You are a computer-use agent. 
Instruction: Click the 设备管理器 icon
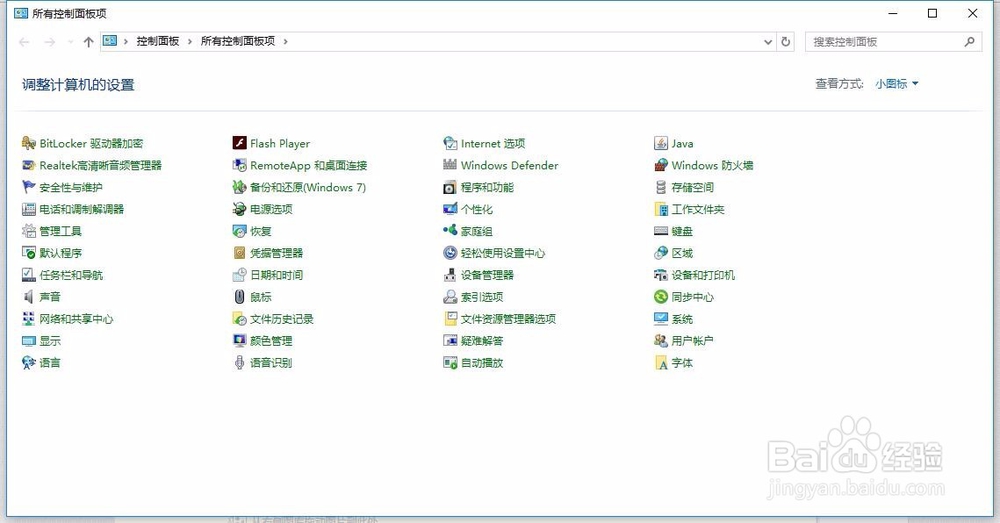point(450,275)
